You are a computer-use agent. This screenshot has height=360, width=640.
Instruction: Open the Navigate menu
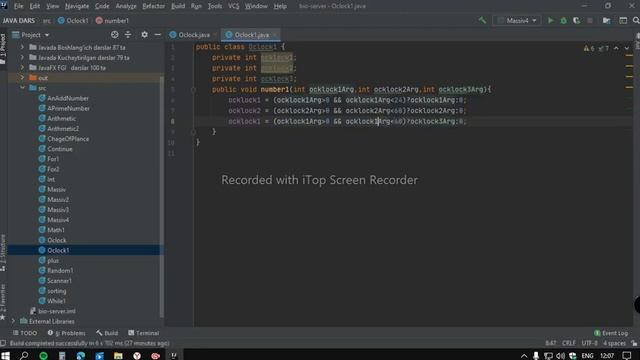point(77,6)
